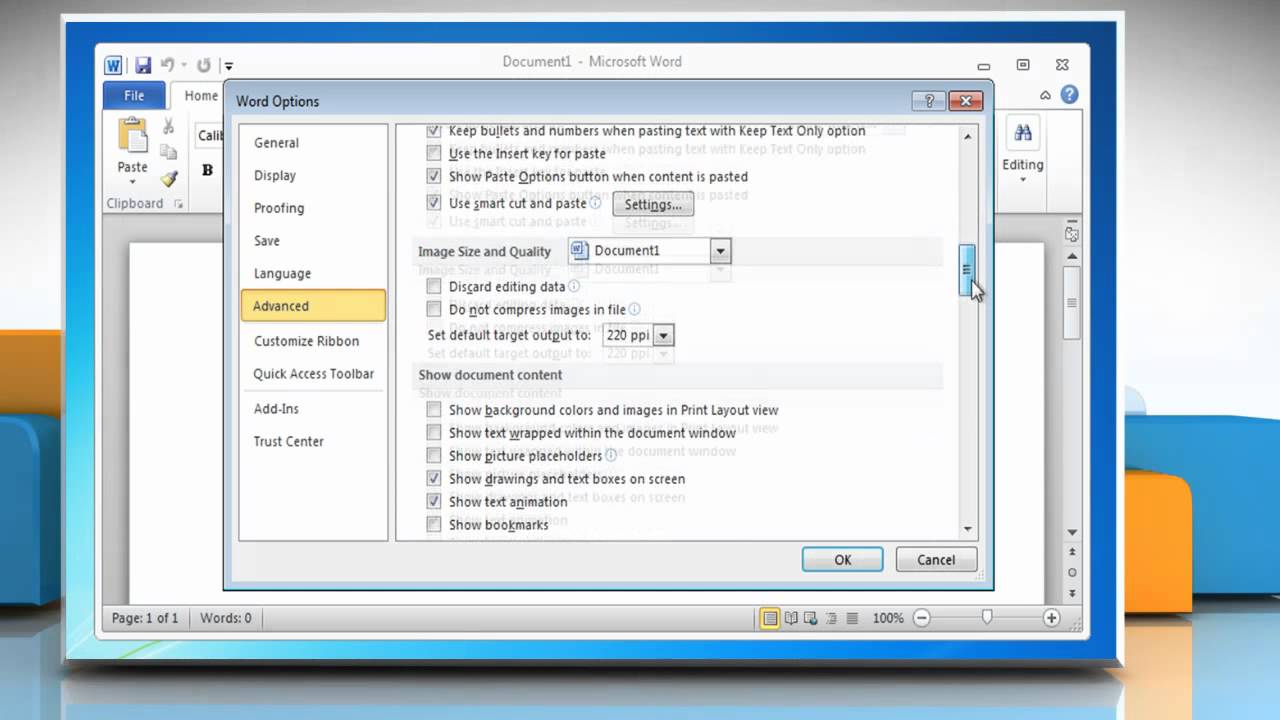This screenshot has width=1280, height=720.
Task: Click info icon next to smart cut and paste
Action: (x=595, y=203)
